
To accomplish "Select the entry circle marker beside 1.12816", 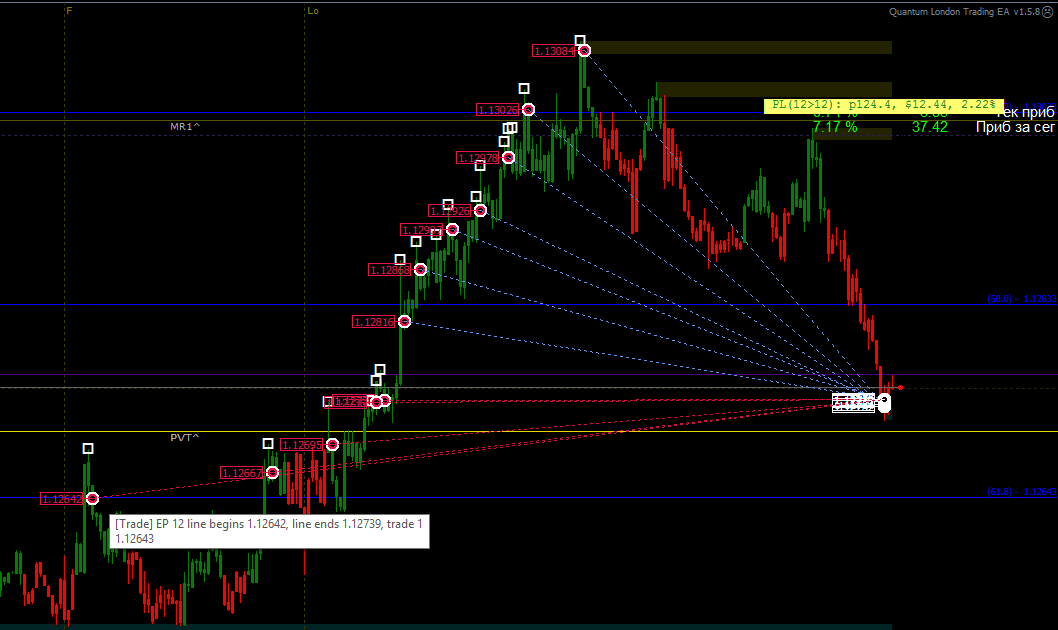I will [404, 322].
